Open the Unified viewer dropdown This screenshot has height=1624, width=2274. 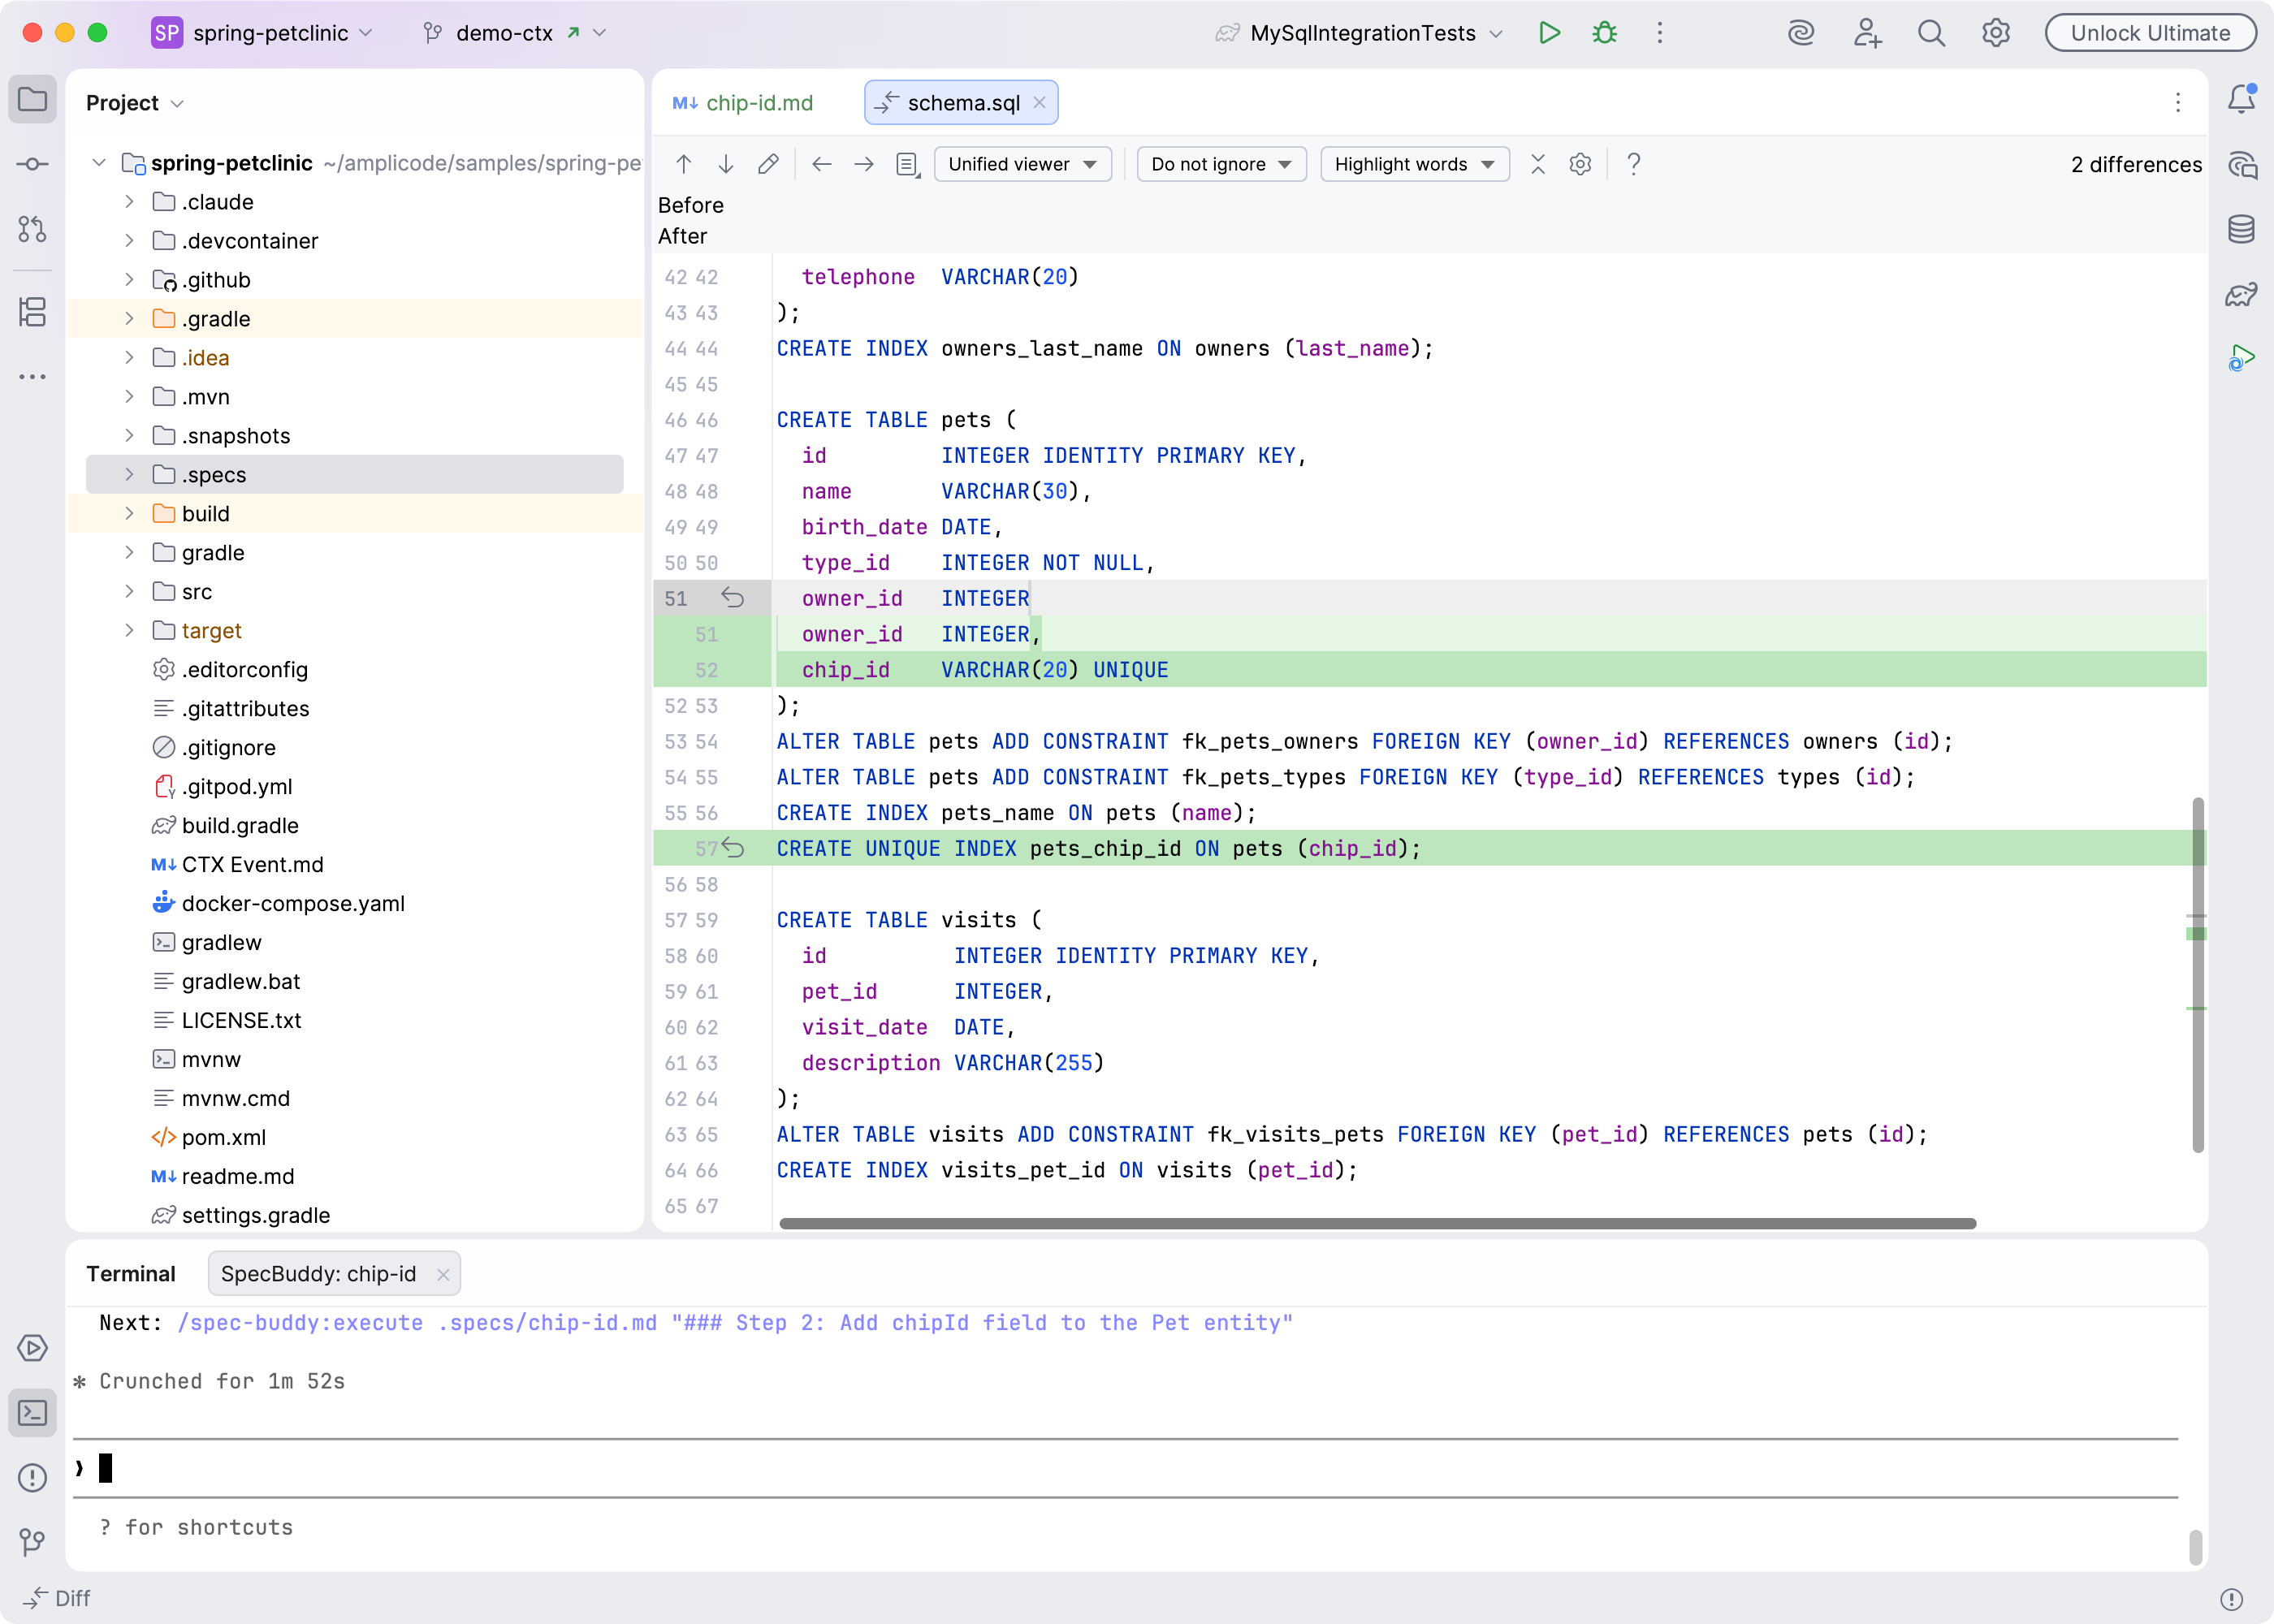1022,164
